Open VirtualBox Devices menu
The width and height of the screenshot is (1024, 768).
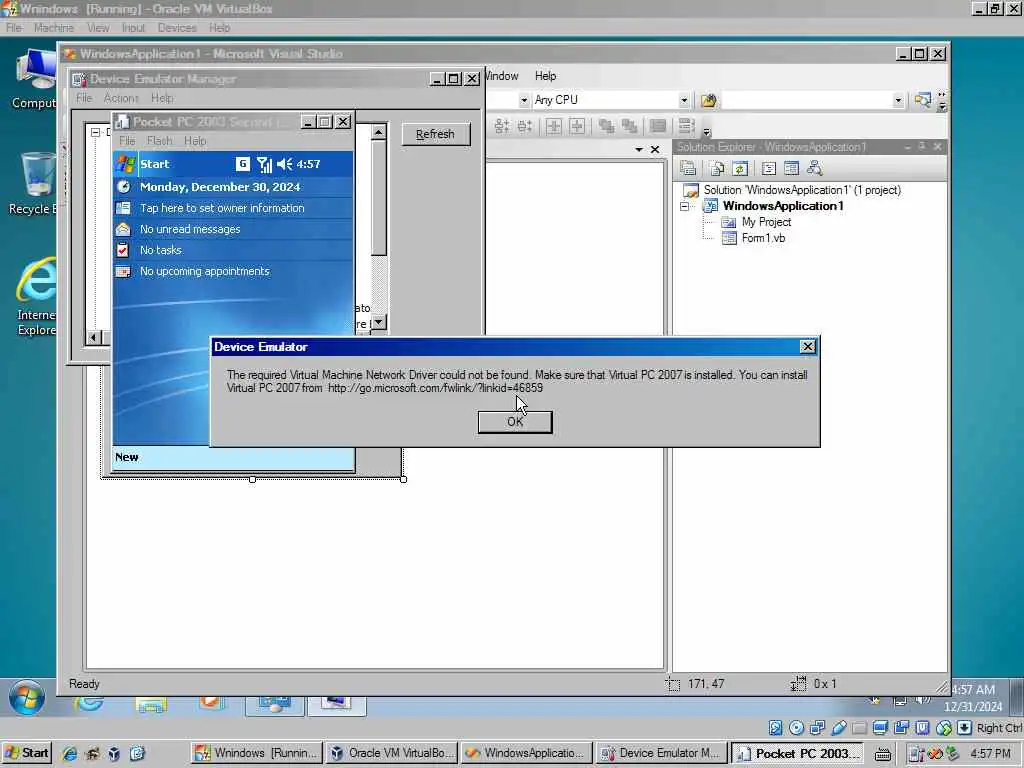[177, 28]
